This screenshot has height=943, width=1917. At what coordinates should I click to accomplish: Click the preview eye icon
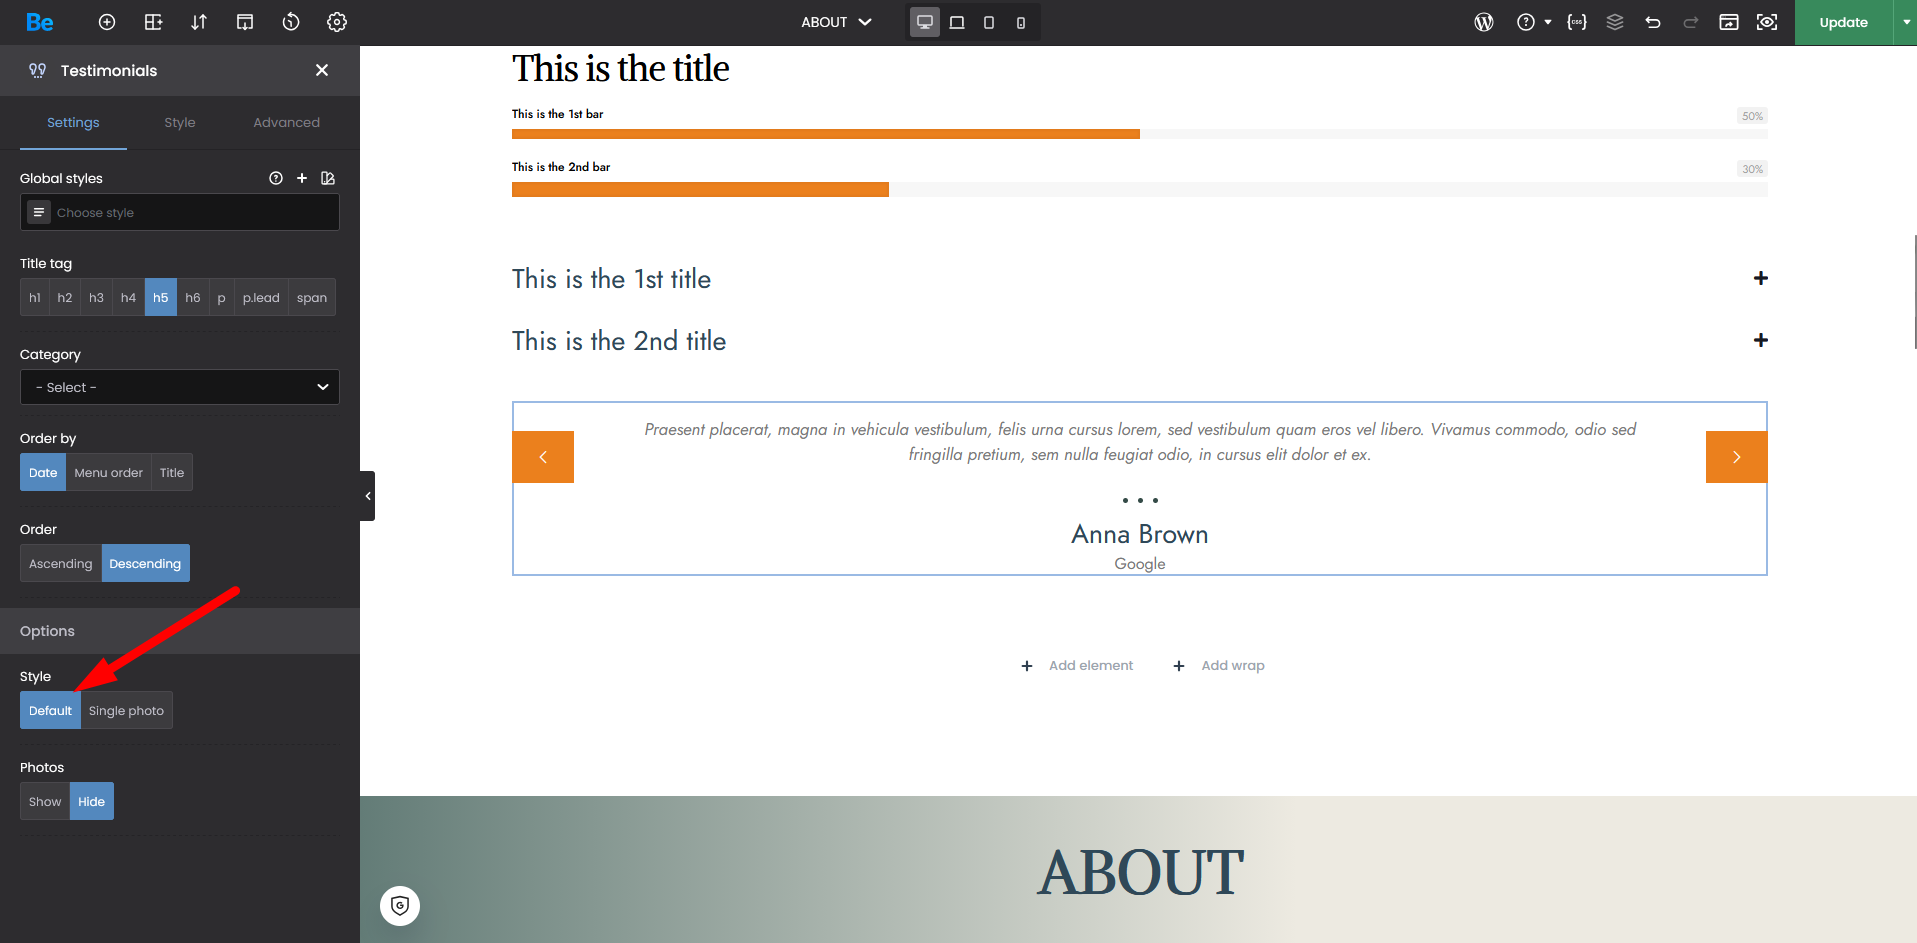point(1767,22)
